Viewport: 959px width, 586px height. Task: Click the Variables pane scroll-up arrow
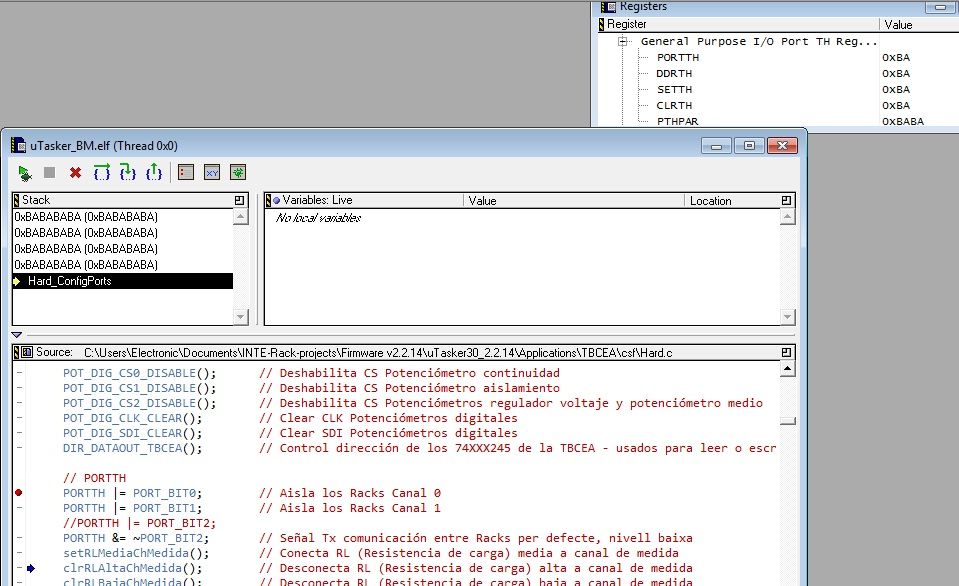788,217
